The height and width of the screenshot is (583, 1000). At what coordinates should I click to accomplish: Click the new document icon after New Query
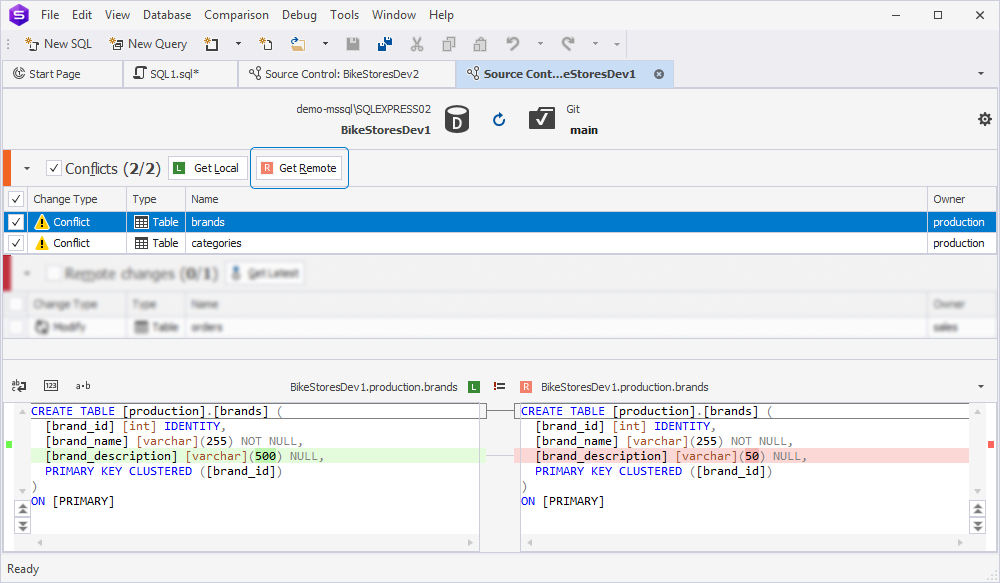(211, 44)
